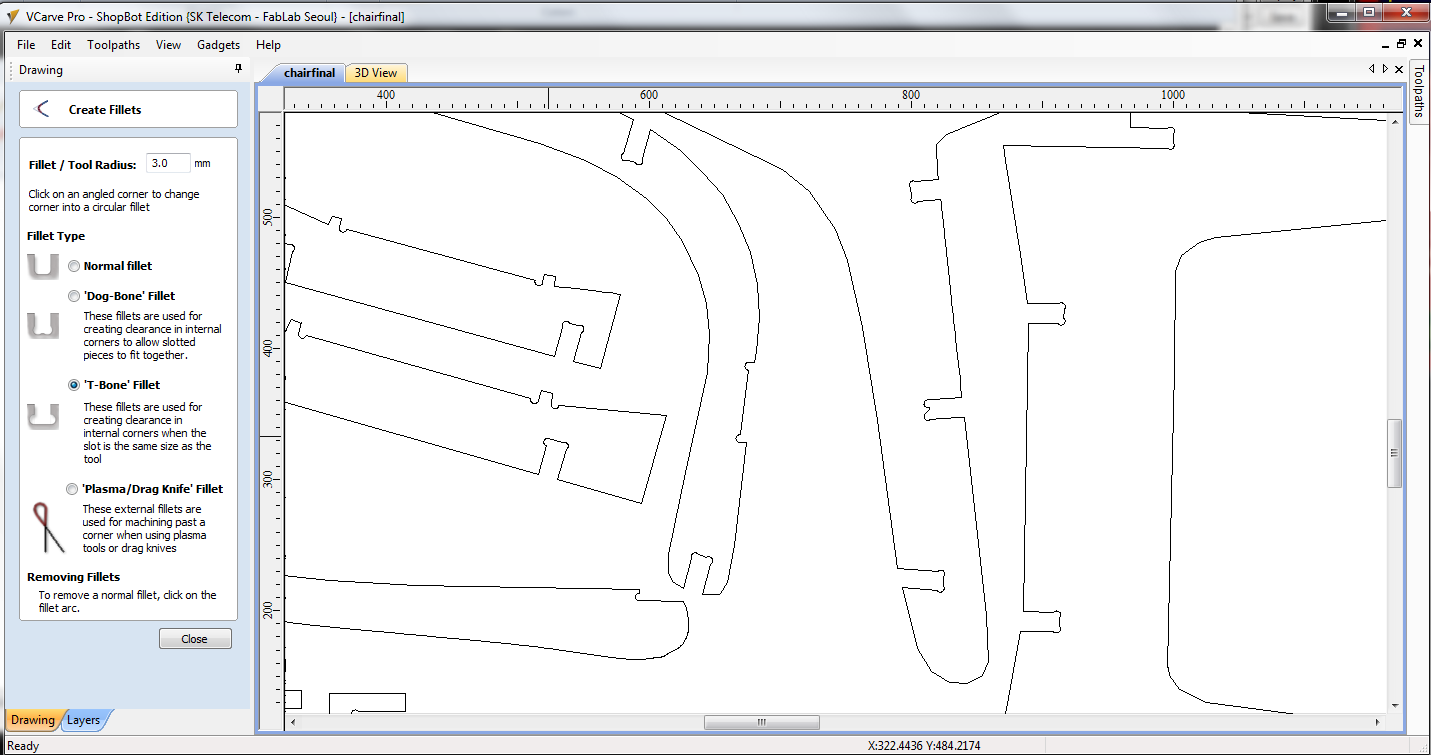Open the Help menu
Image resolution: width=1431 pixels, height=755 pixels.
268,45
